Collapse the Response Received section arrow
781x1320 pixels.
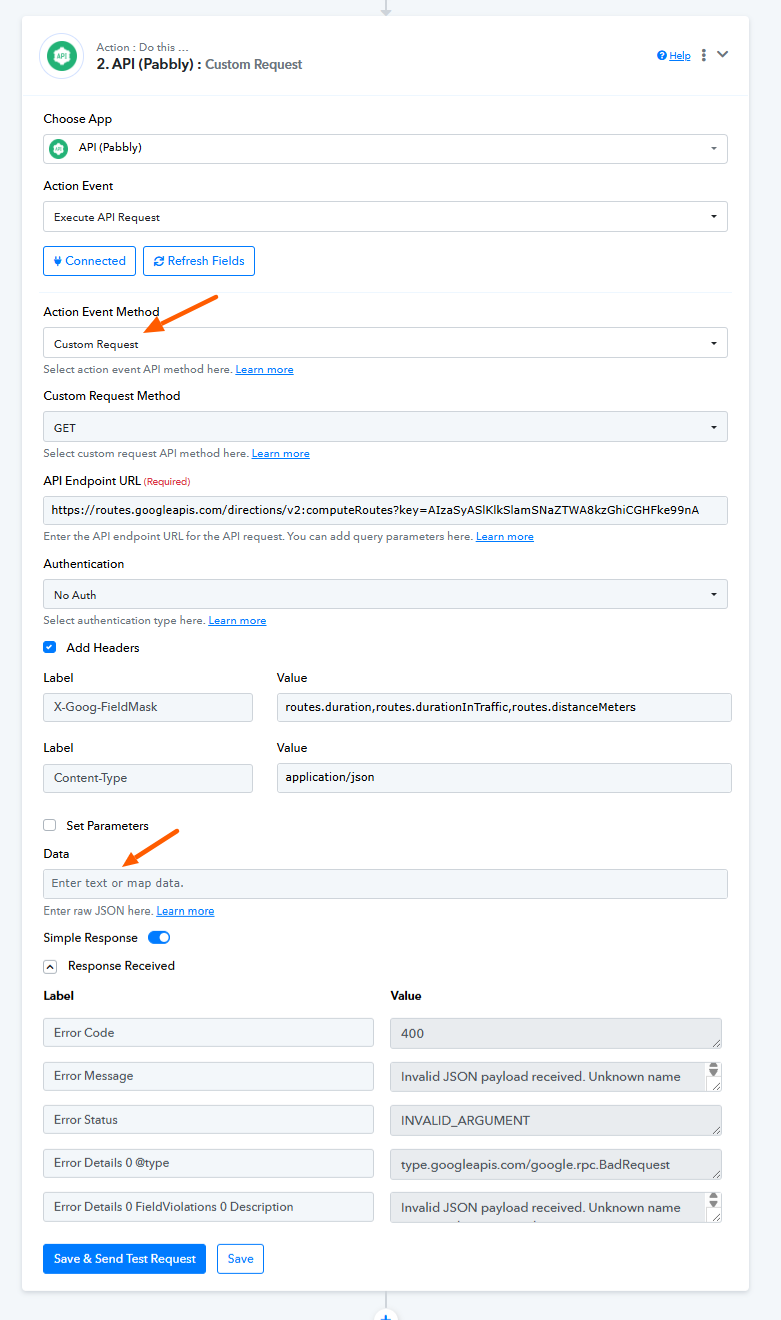pyautogui.click(x=50, y=966)
